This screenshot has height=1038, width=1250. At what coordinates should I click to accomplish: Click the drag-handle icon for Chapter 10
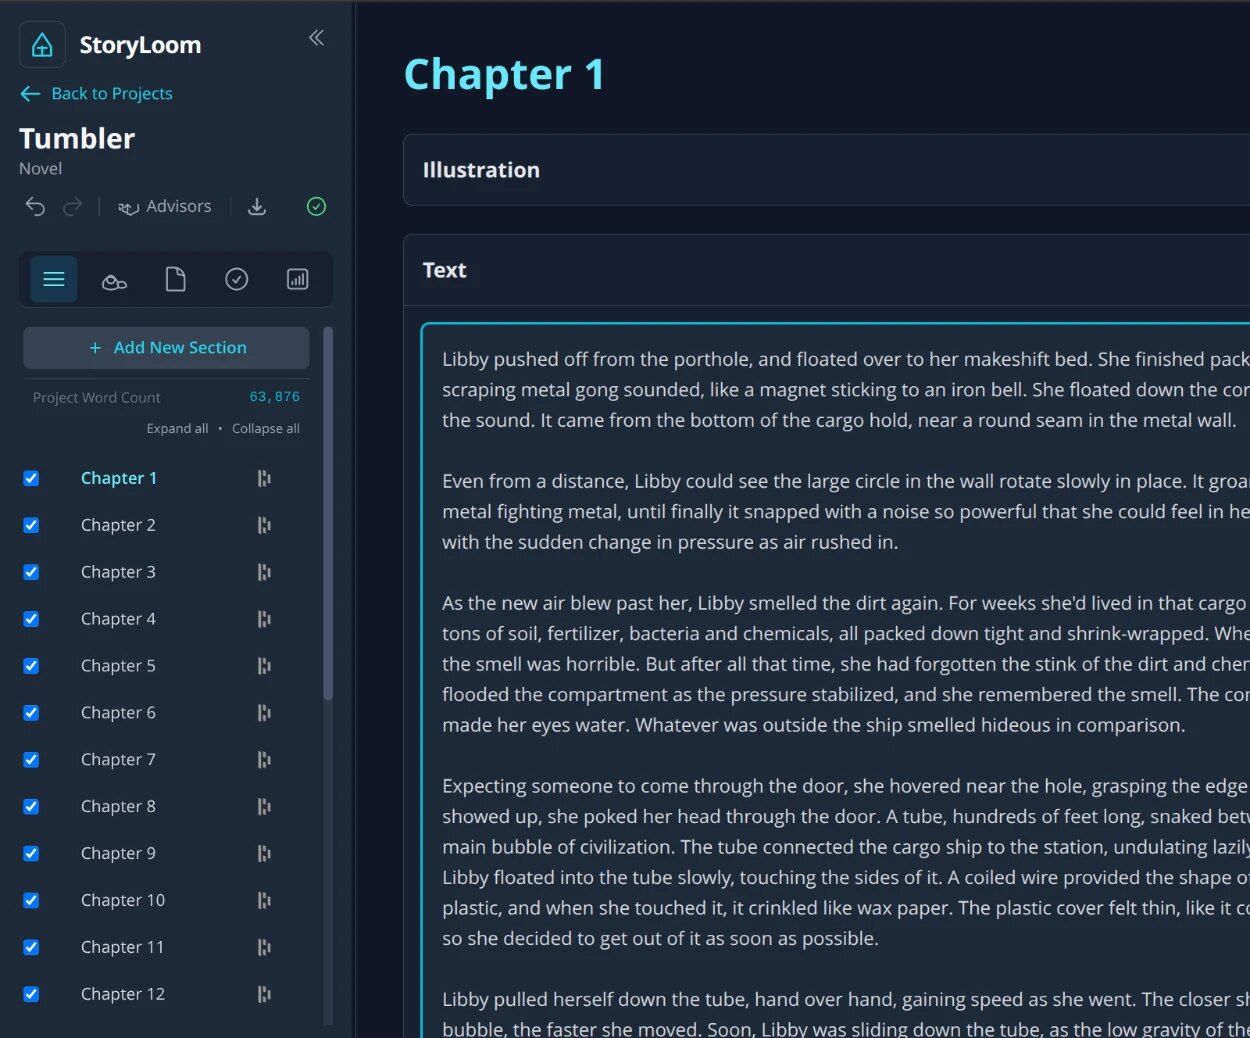click(264, 900)
